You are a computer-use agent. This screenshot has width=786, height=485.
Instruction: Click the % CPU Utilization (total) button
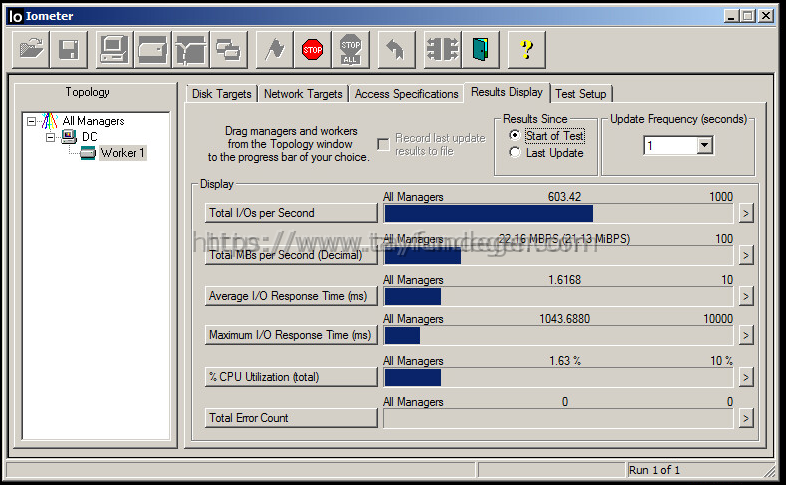coord(291,377)
